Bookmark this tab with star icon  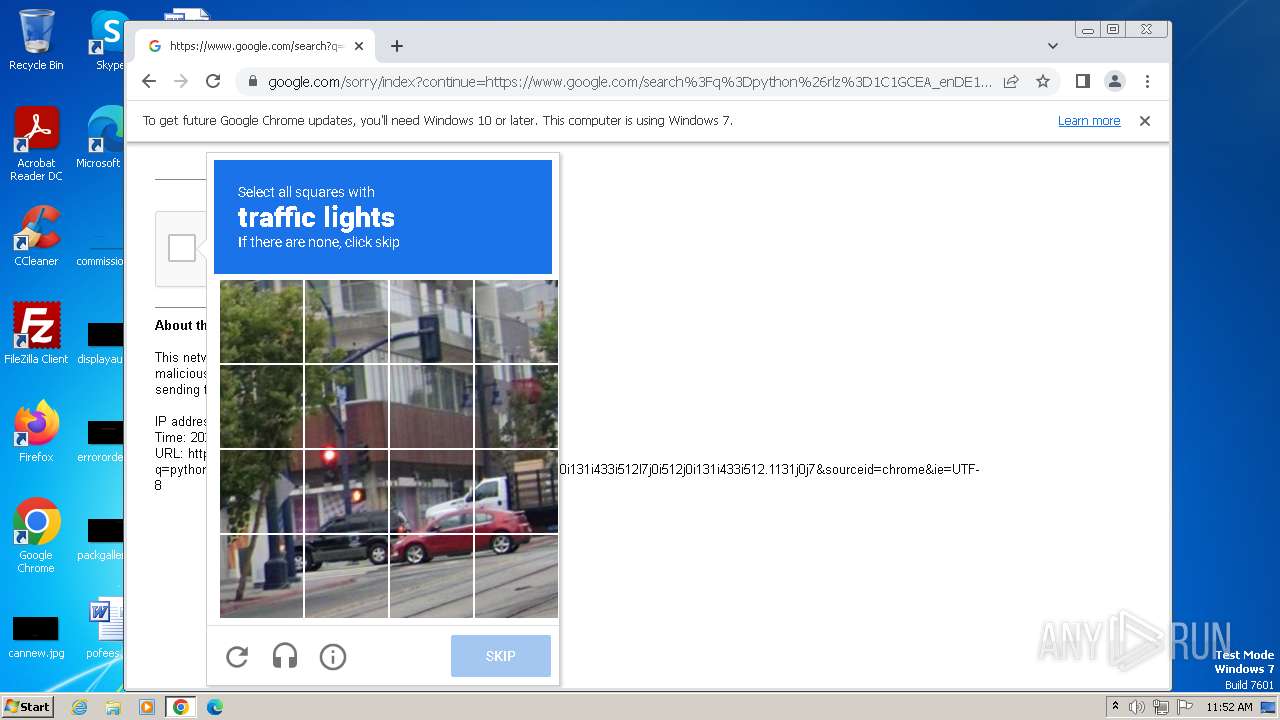click(x=1043, y=81)
